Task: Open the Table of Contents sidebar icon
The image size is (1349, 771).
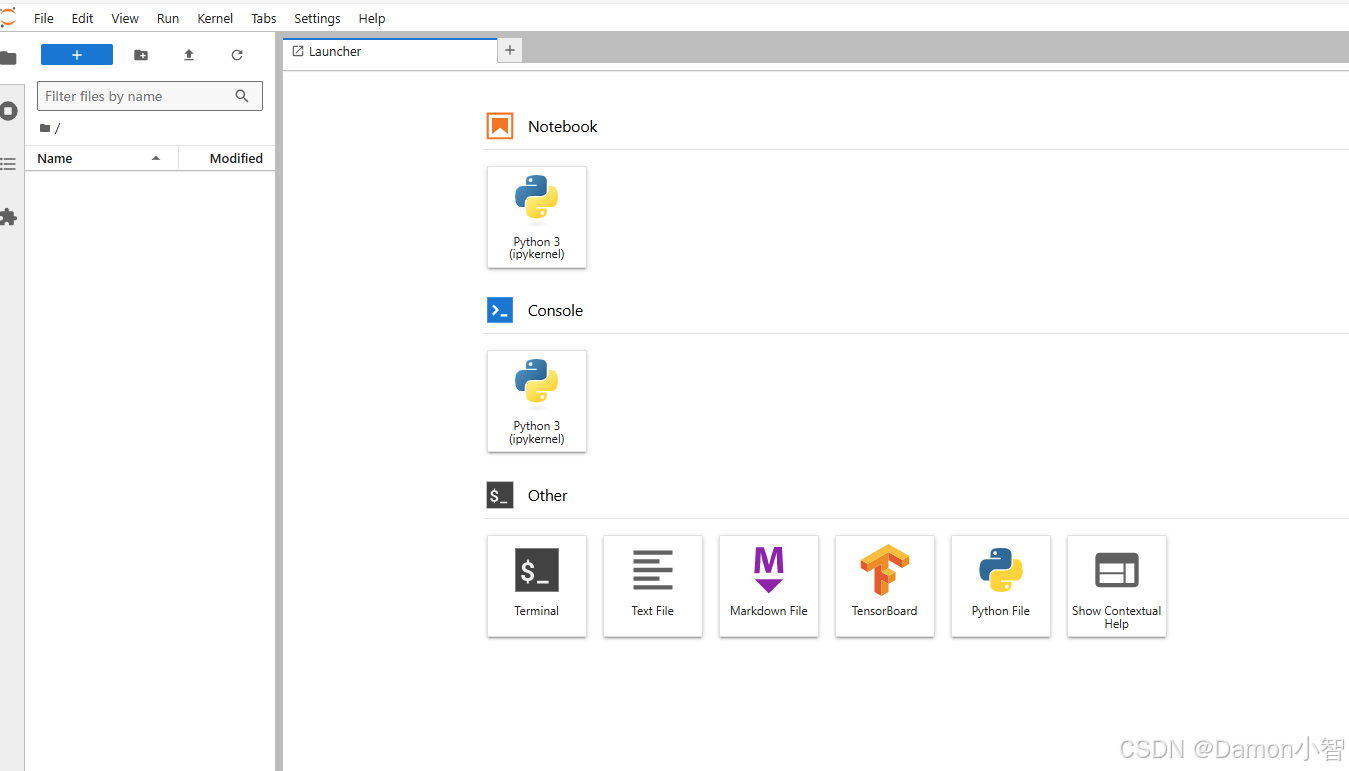Action: [x=8, y=164]
